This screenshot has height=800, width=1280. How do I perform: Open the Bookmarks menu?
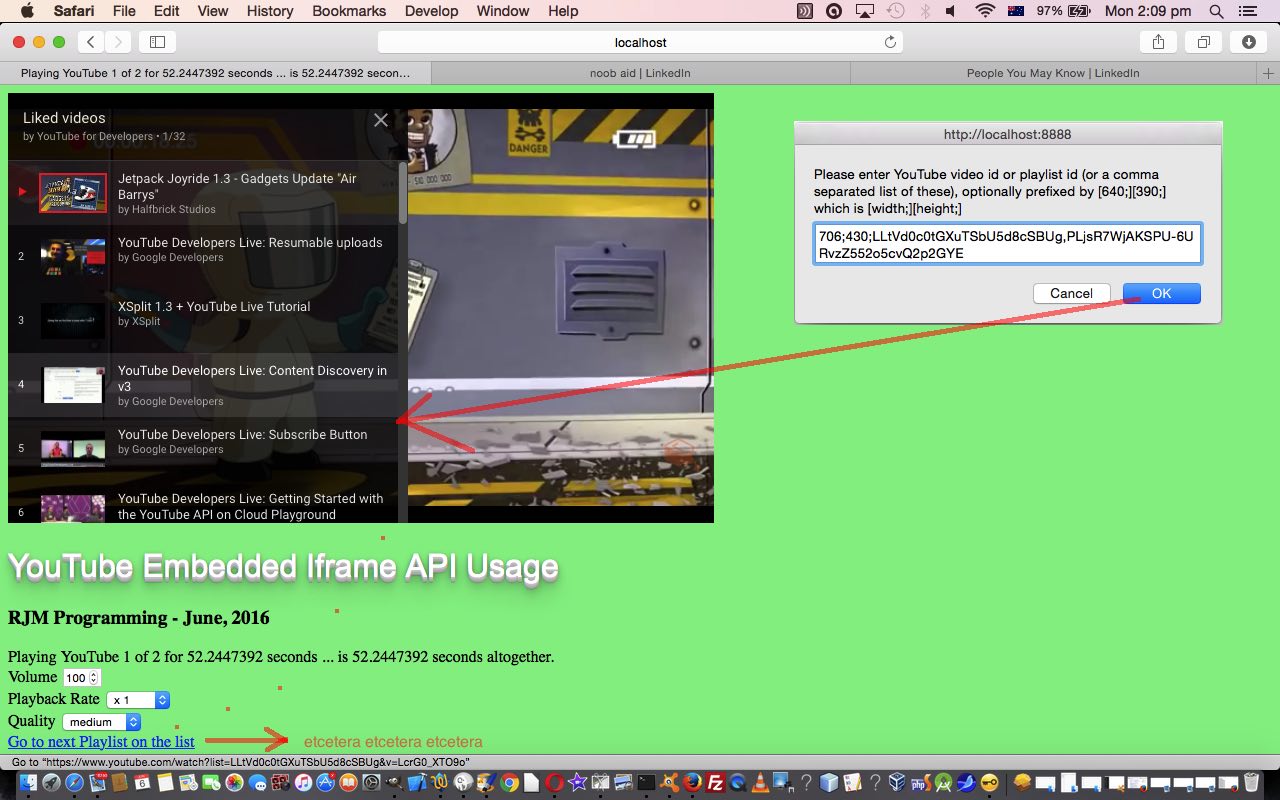tap(349, 11)
